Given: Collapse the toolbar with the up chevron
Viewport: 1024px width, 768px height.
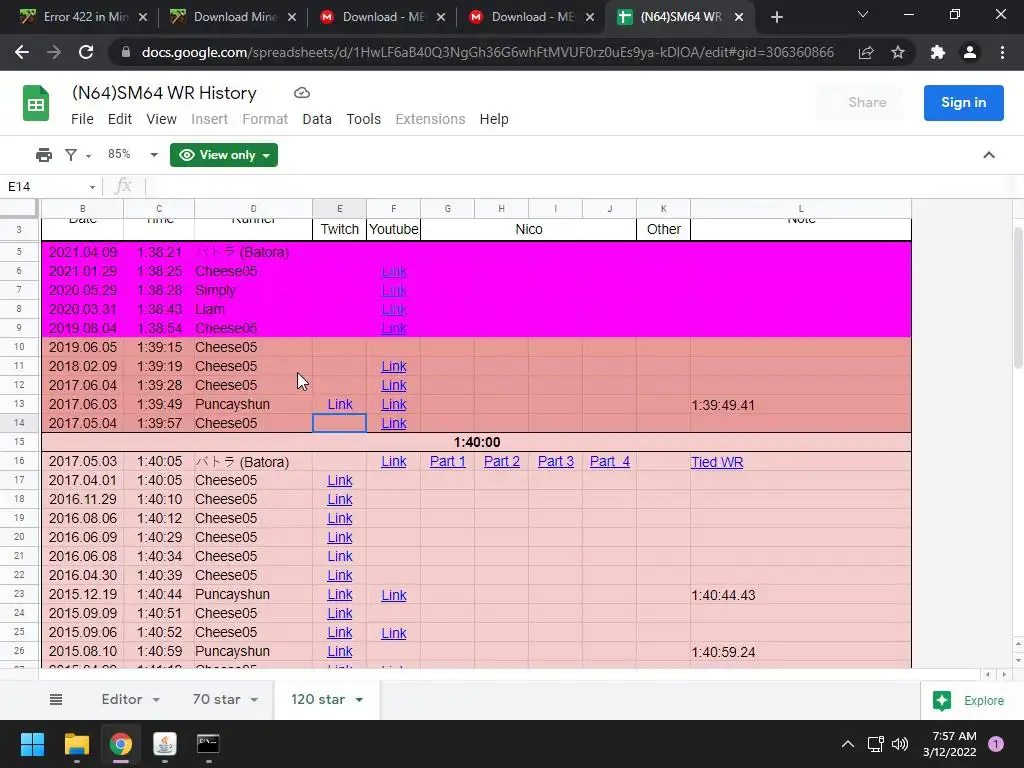Looking at the screenshot, I should click(x=989, y=155).
